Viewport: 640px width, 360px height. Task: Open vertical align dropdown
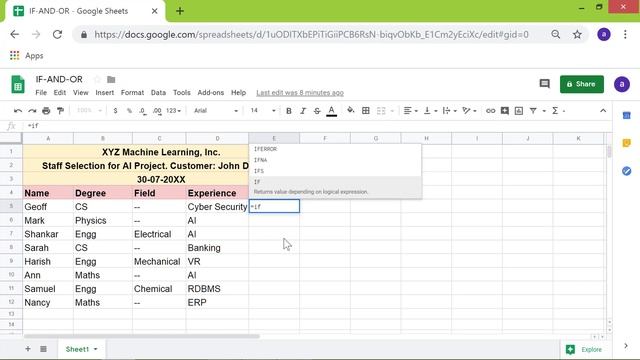click(430, 111)
